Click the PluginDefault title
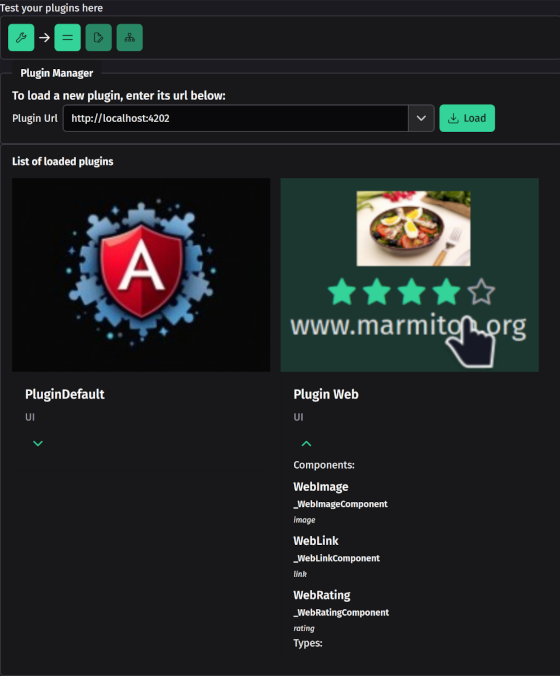 click(65, 394)
